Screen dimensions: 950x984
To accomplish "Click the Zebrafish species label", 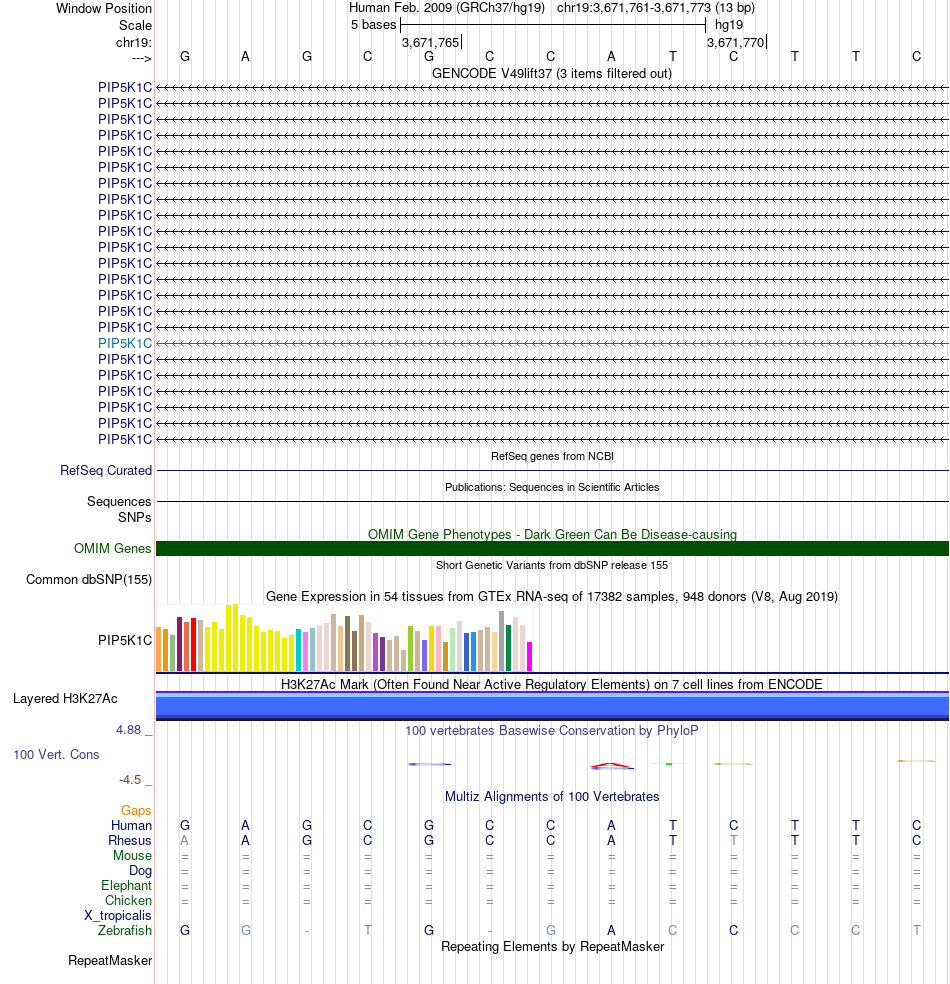I will (x=125, y=931).
